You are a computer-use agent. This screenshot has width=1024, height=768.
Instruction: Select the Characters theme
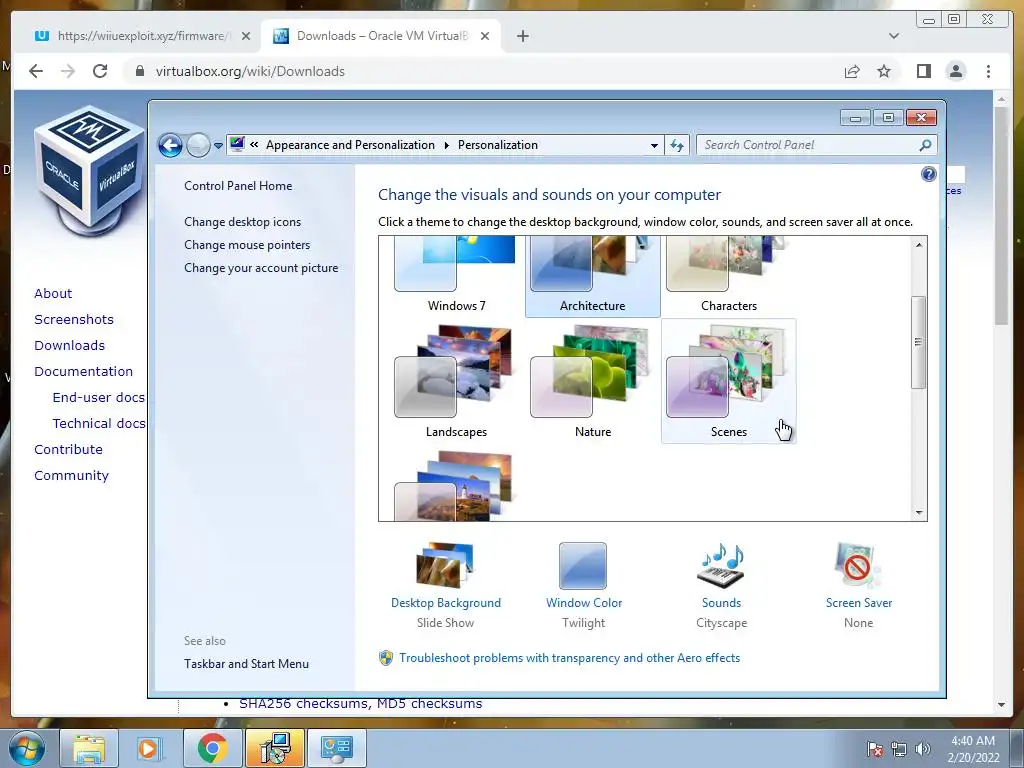tap(728, 277)
